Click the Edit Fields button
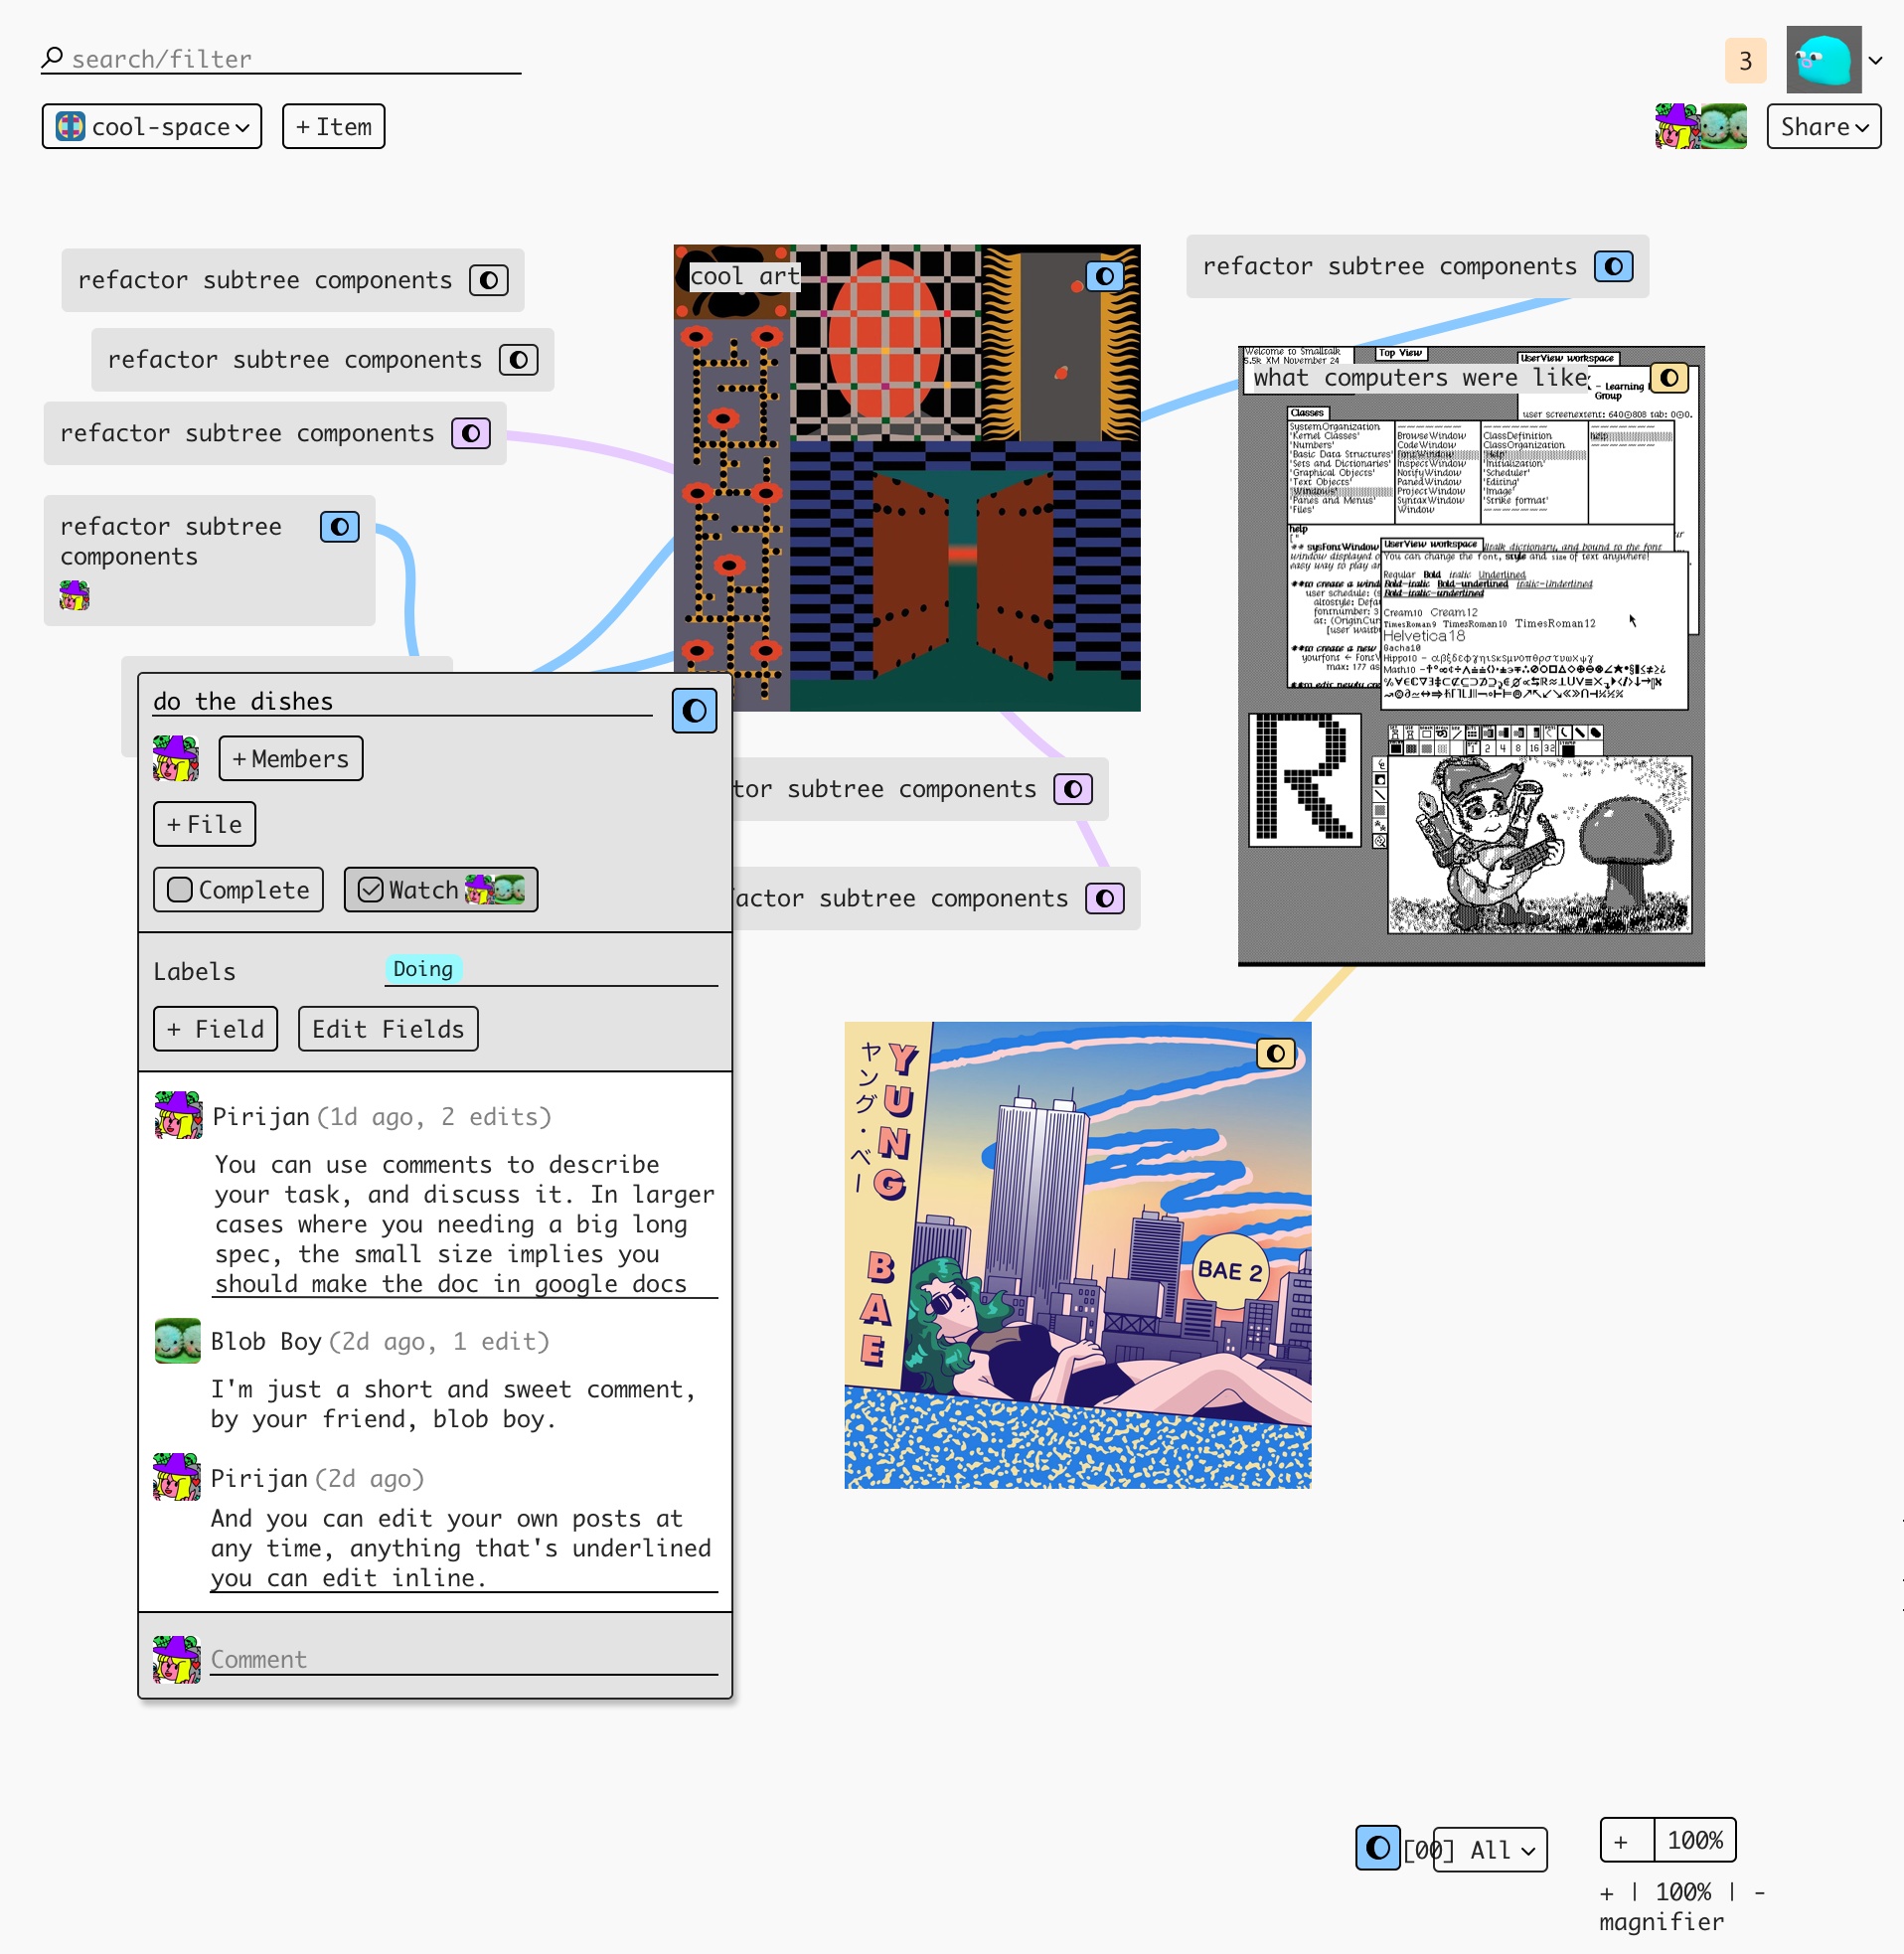 pos(388,1029)
